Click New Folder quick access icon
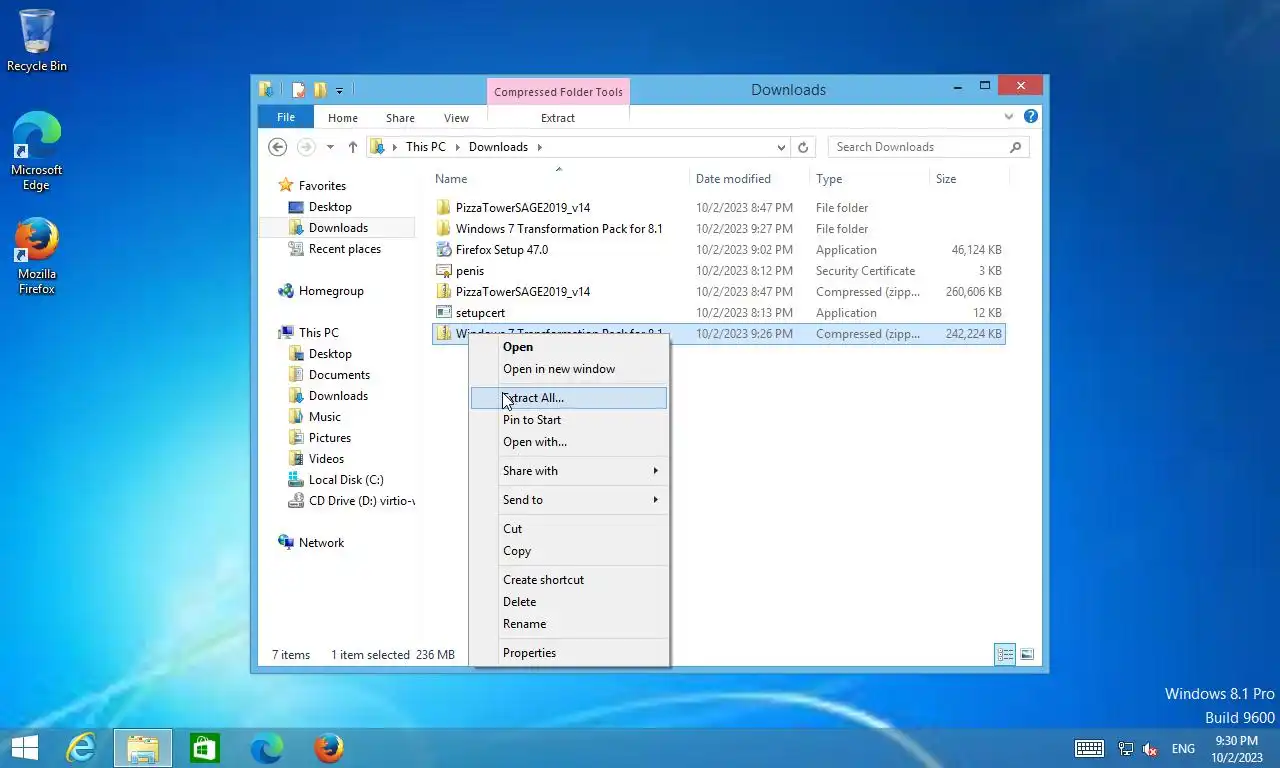 (x=320, y=90)
